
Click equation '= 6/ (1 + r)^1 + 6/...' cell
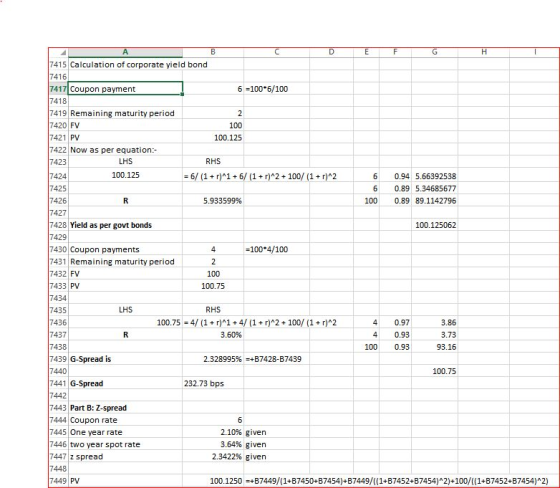tap(260, 176)
